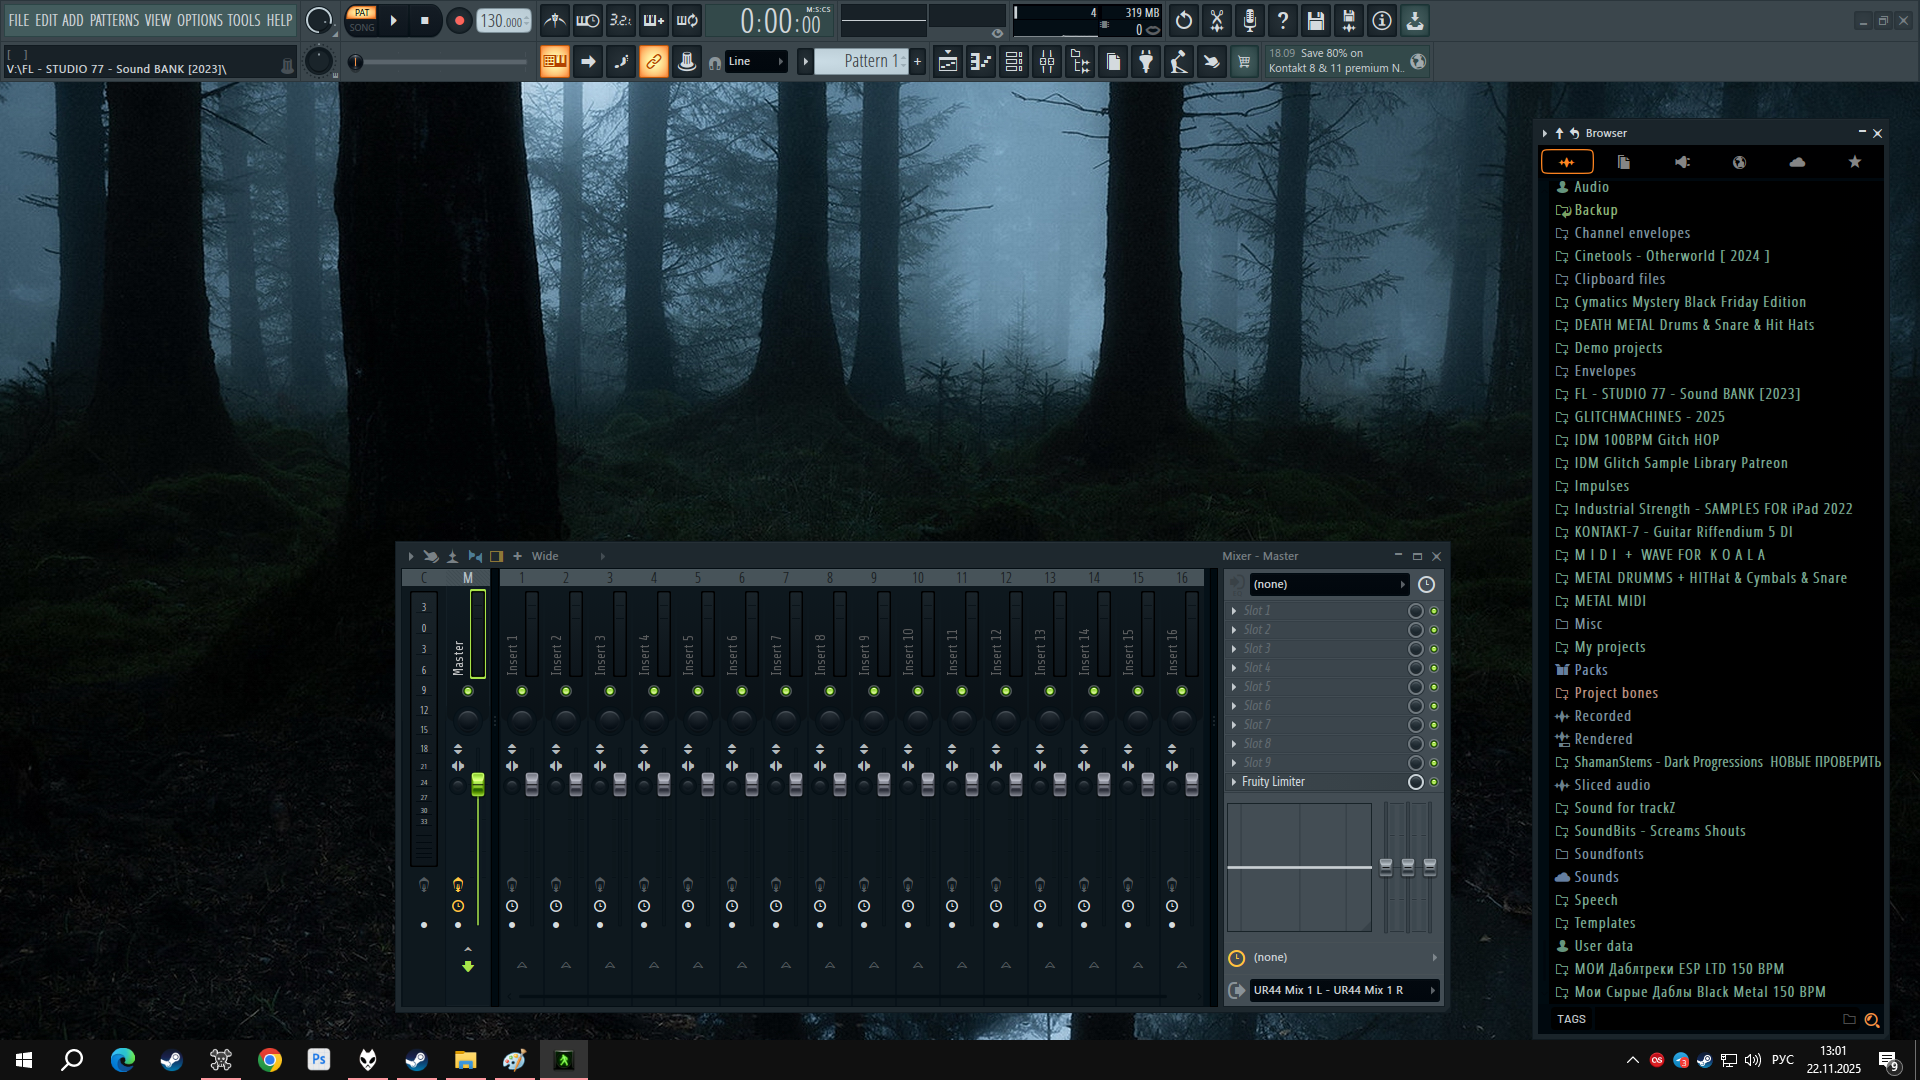Disable Fruity Limiter effect slot

click(x=1433, y=782)
